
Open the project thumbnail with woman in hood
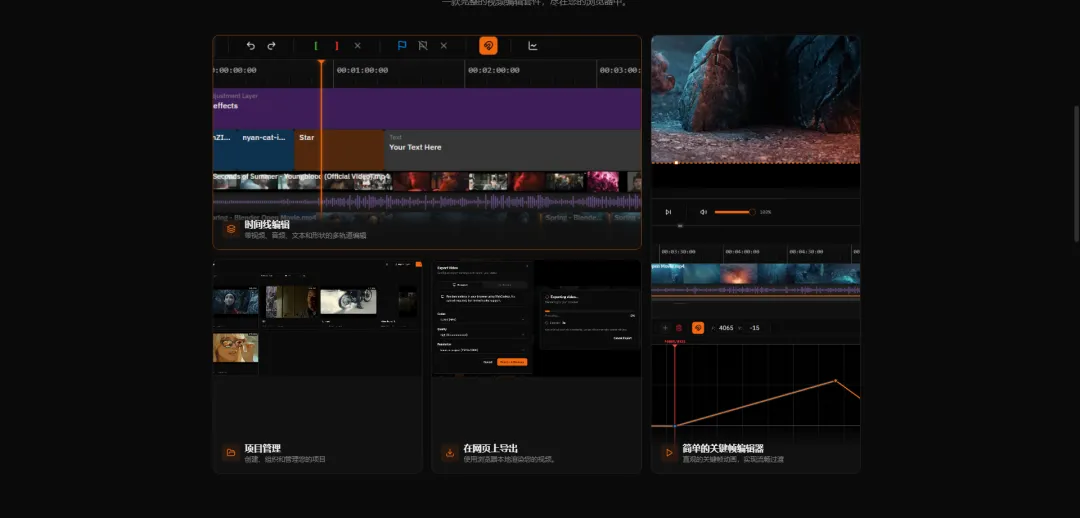(236, 303)
